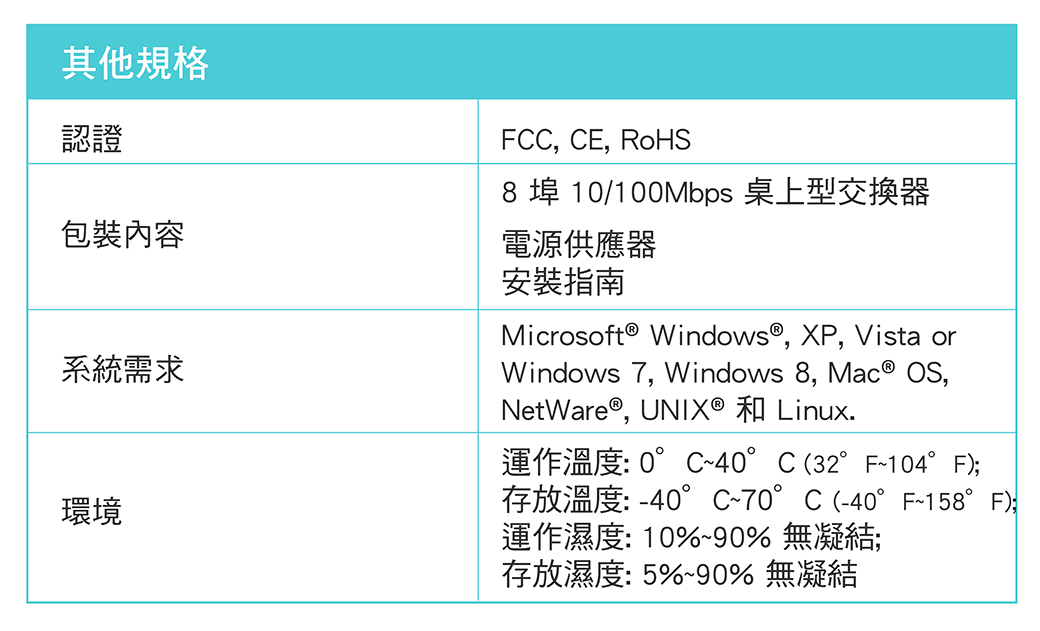The image size is (1040, 631).
Task: Select the 認證 row label
Action: 92,139
